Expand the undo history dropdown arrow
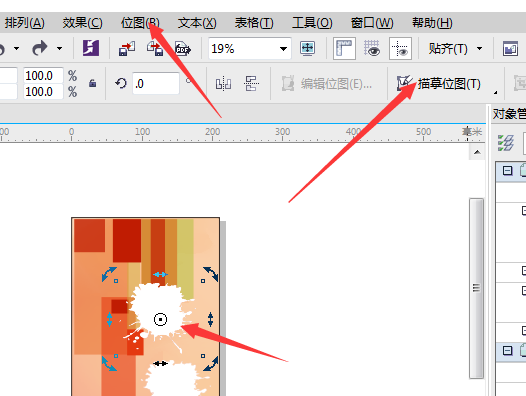526x396 pixels. click(x=16, y=49)
